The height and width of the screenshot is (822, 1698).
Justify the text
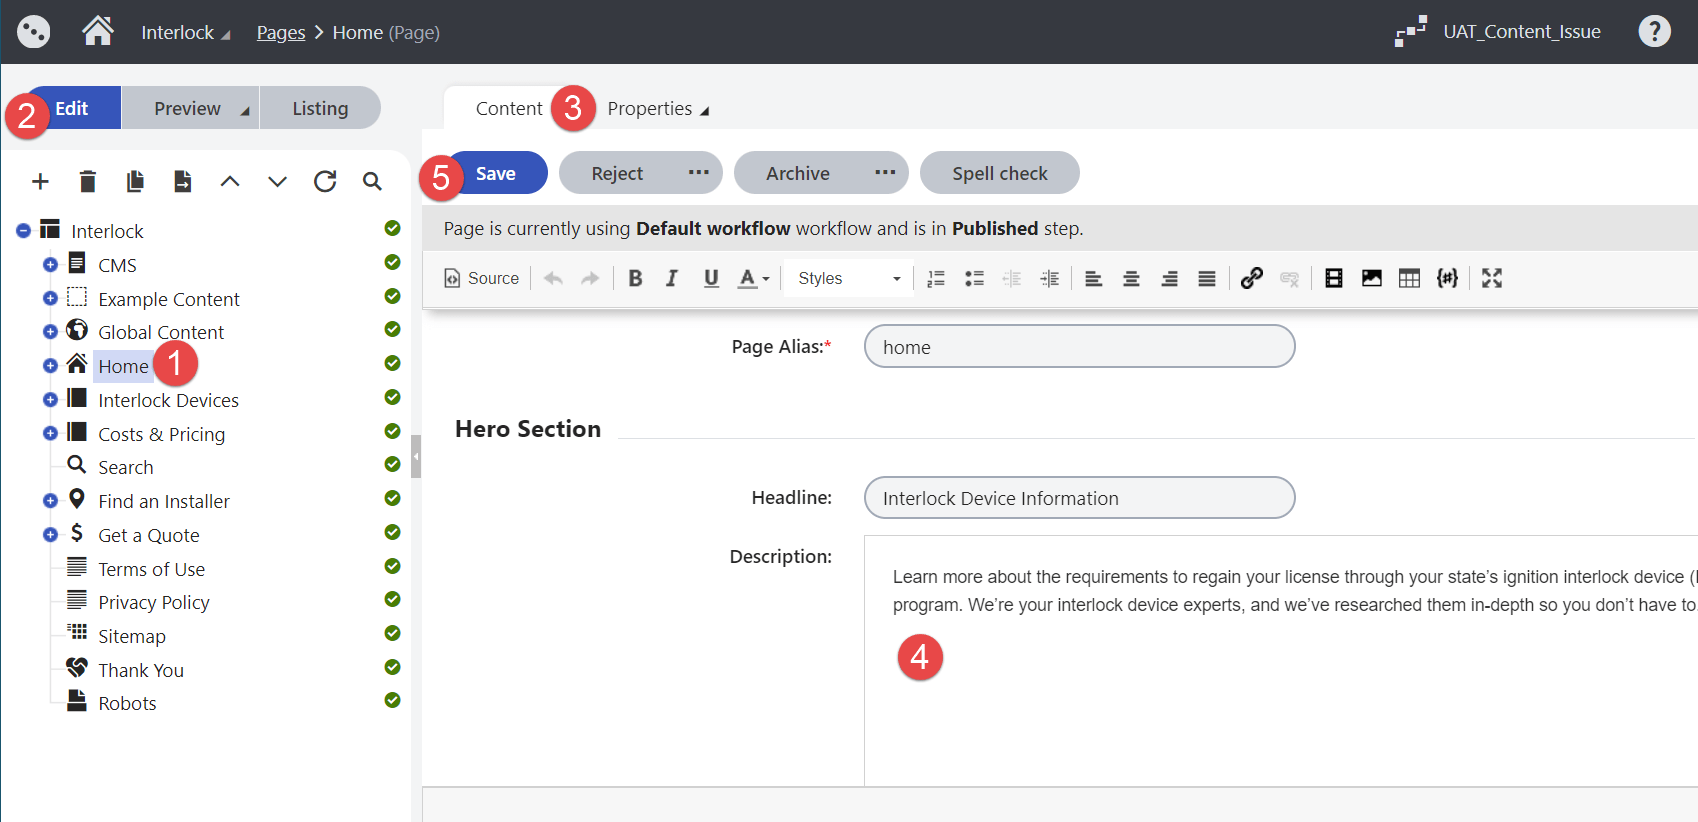(1207, 278)
